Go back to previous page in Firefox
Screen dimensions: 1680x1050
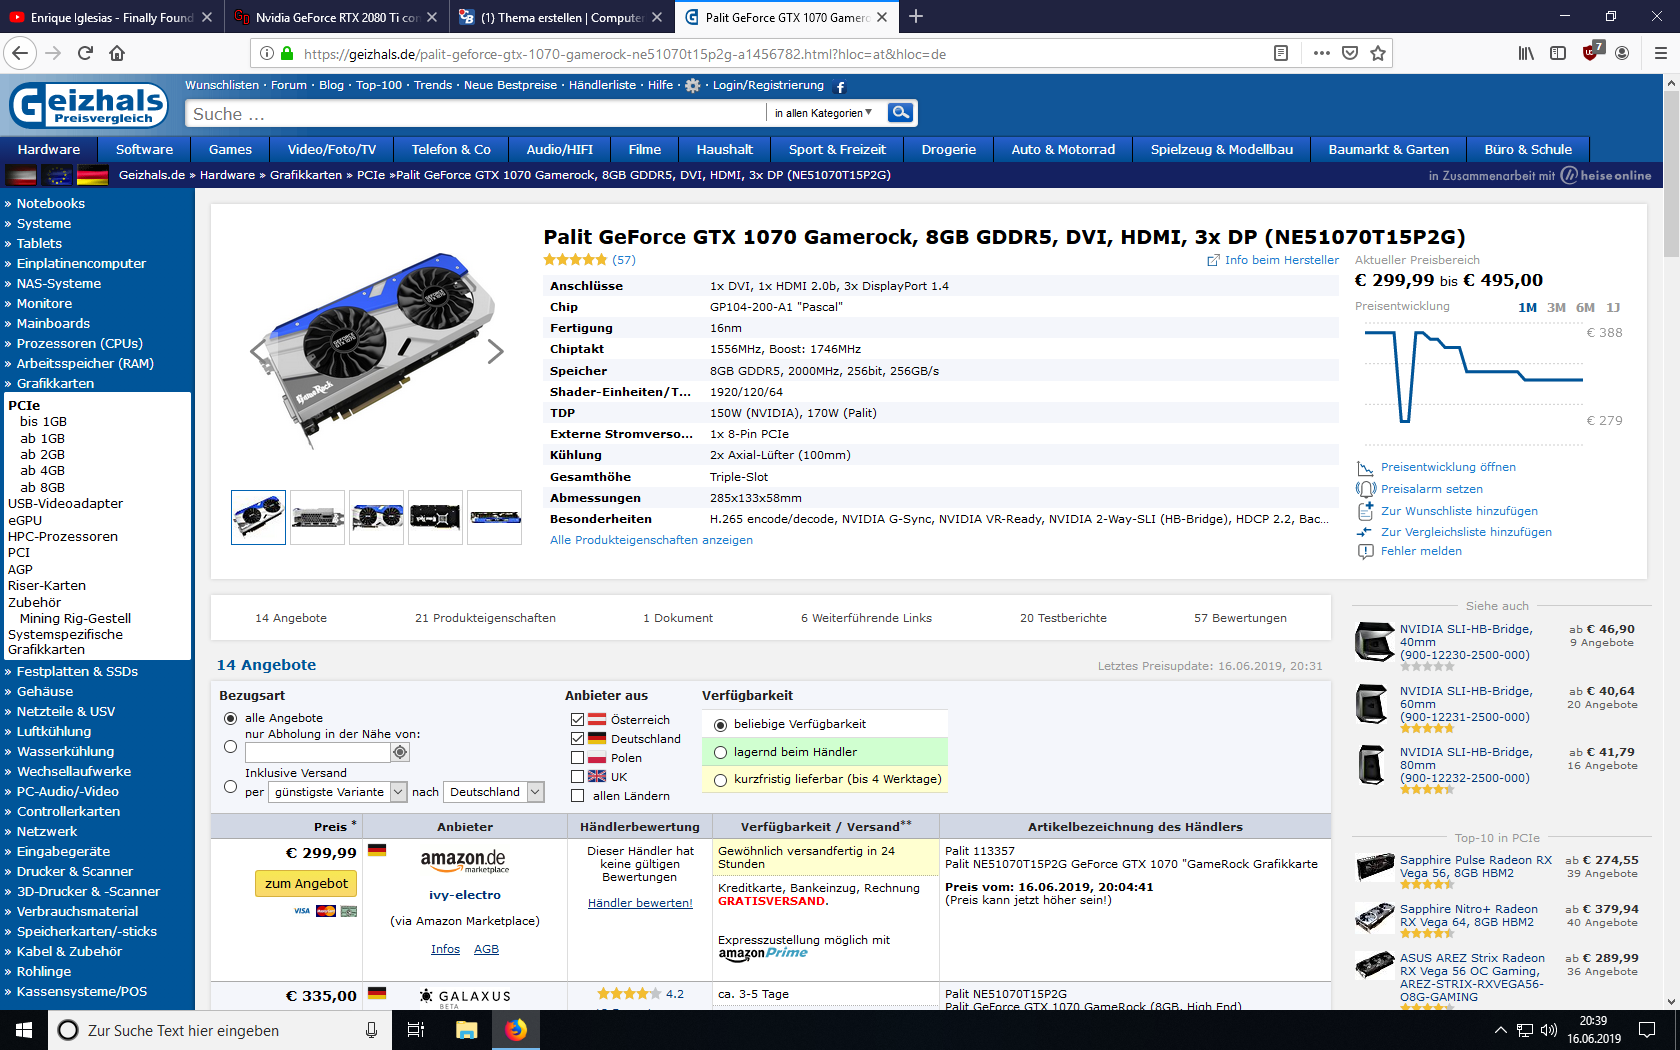coord(21,53)
